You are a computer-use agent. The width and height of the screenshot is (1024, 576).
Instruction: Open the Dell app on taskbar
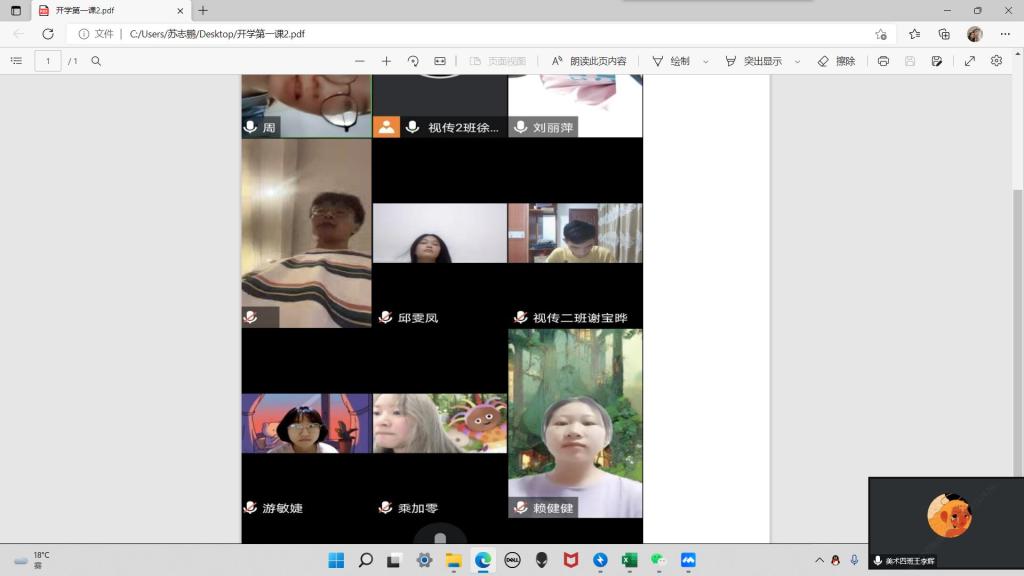coord(513,560)
